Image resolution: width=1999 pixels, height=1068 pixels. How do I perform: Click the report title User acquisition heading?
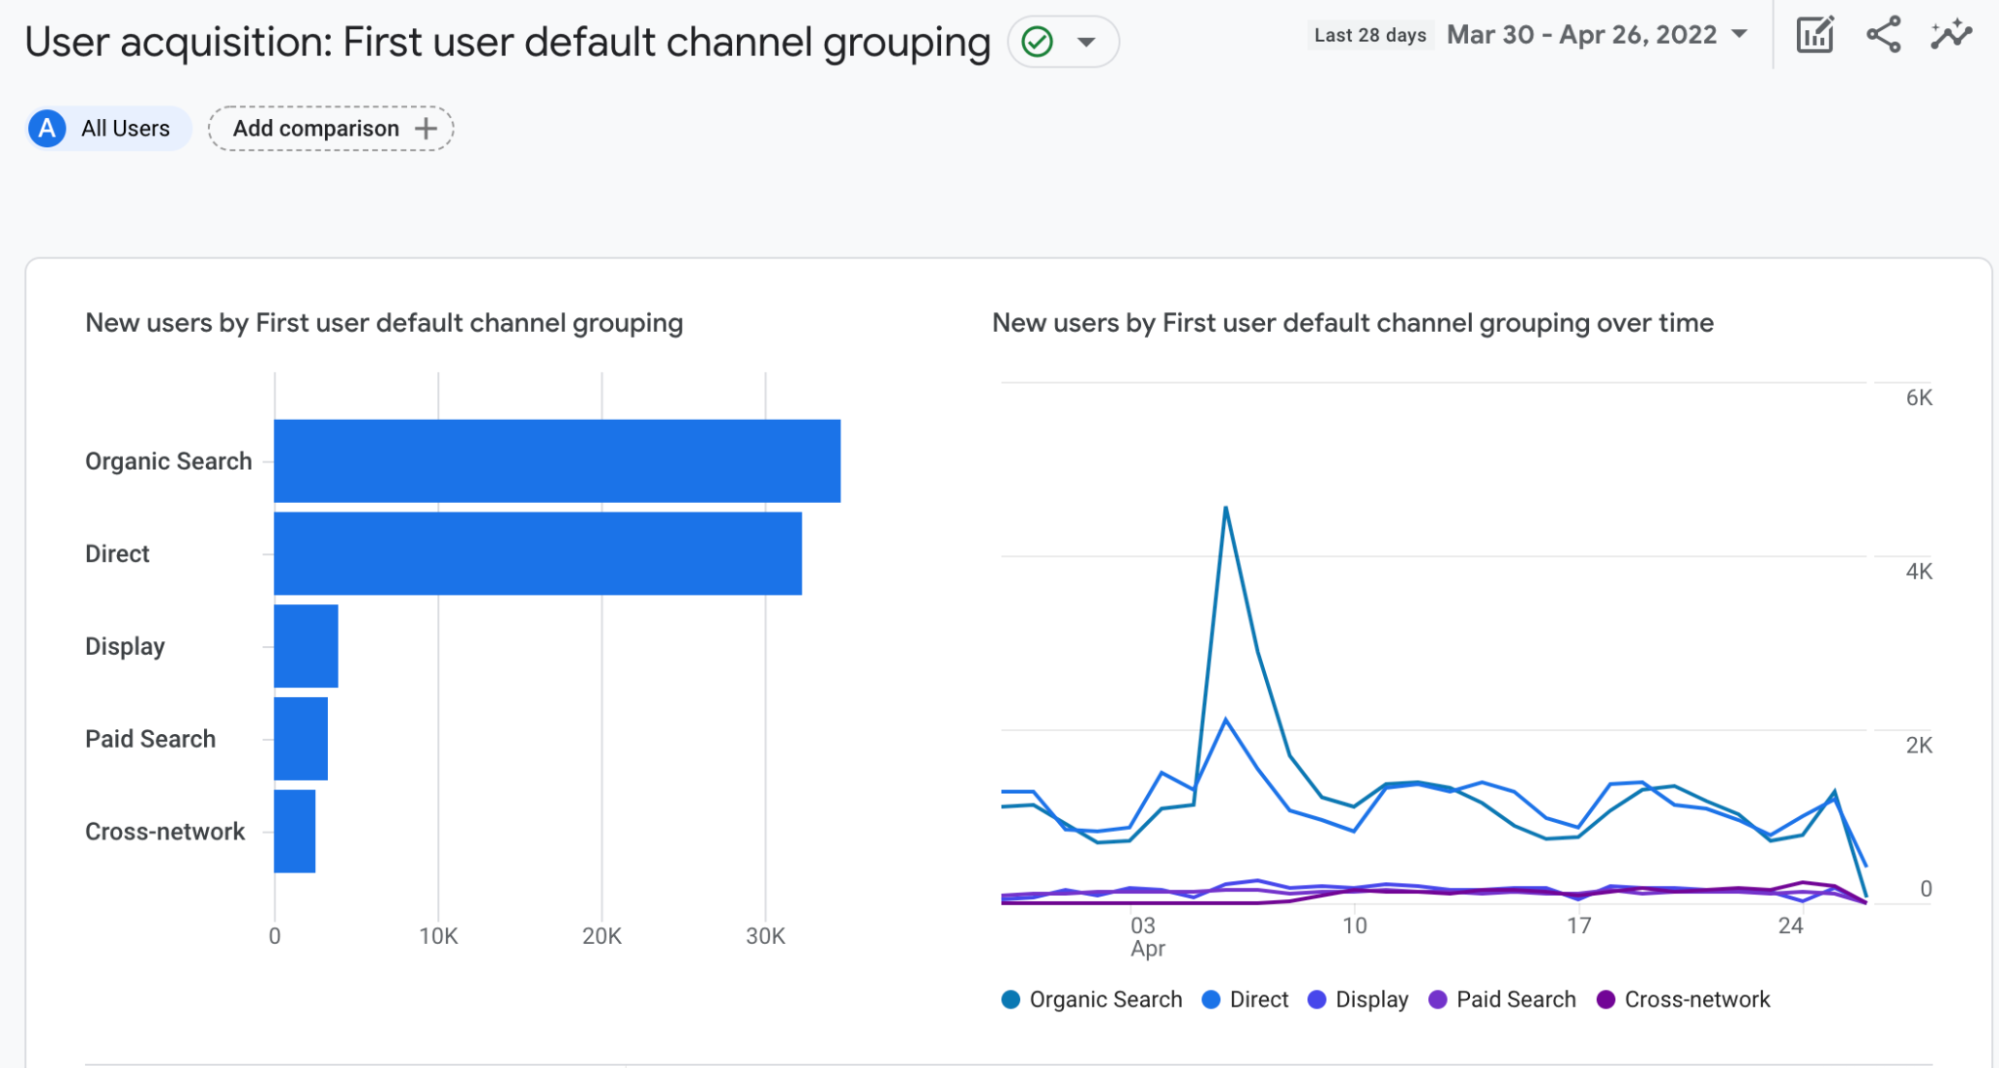507,42
